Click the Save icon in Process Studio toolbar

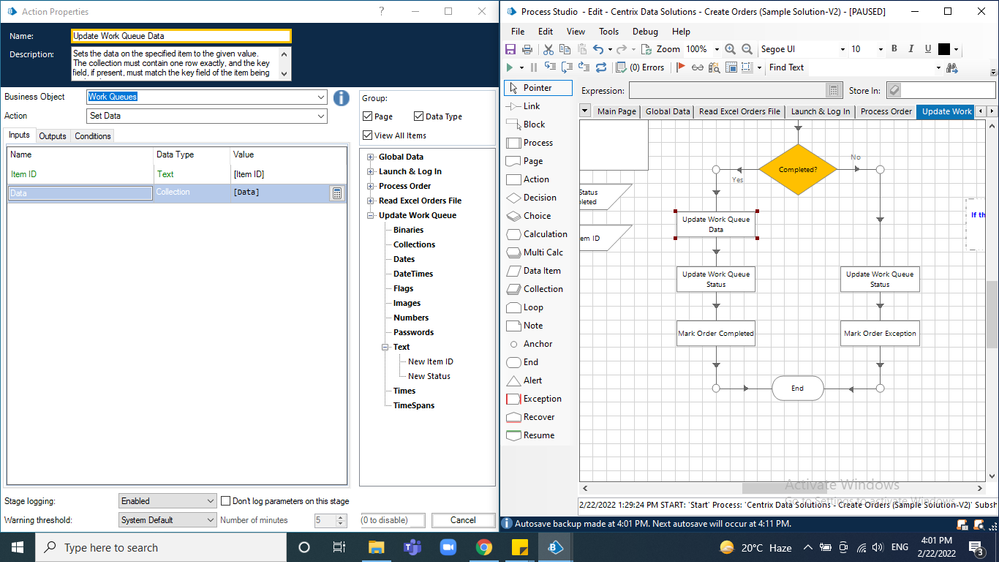(511, 49)
